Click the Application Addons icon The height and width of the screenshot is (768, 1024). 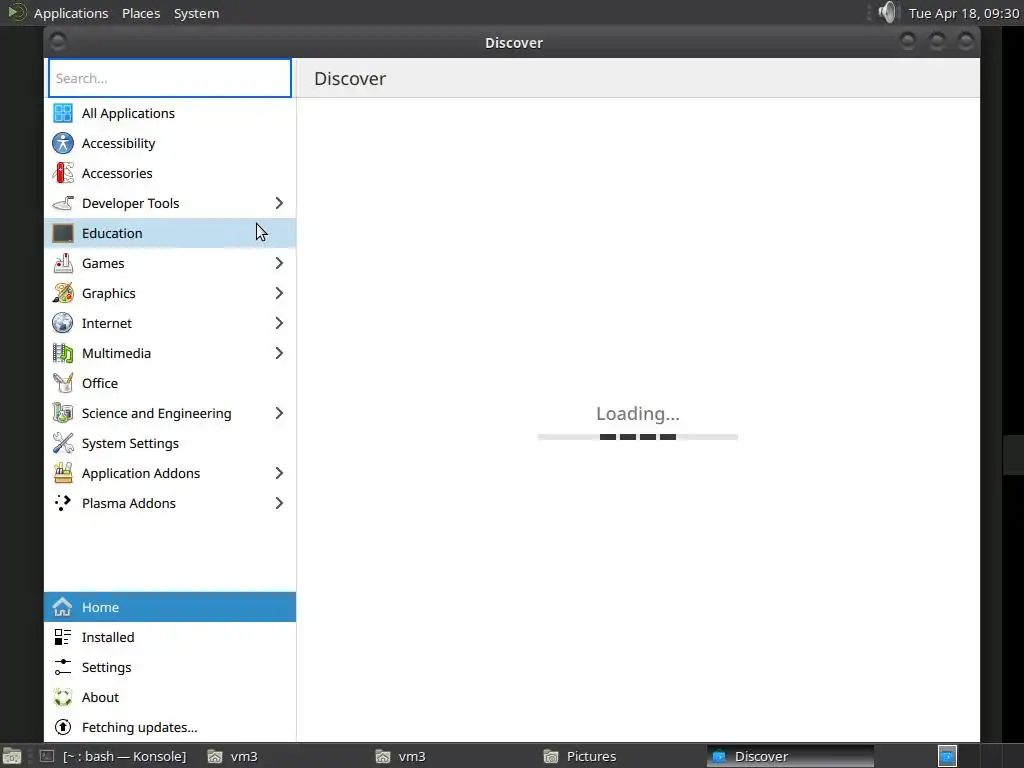point(63,473)
